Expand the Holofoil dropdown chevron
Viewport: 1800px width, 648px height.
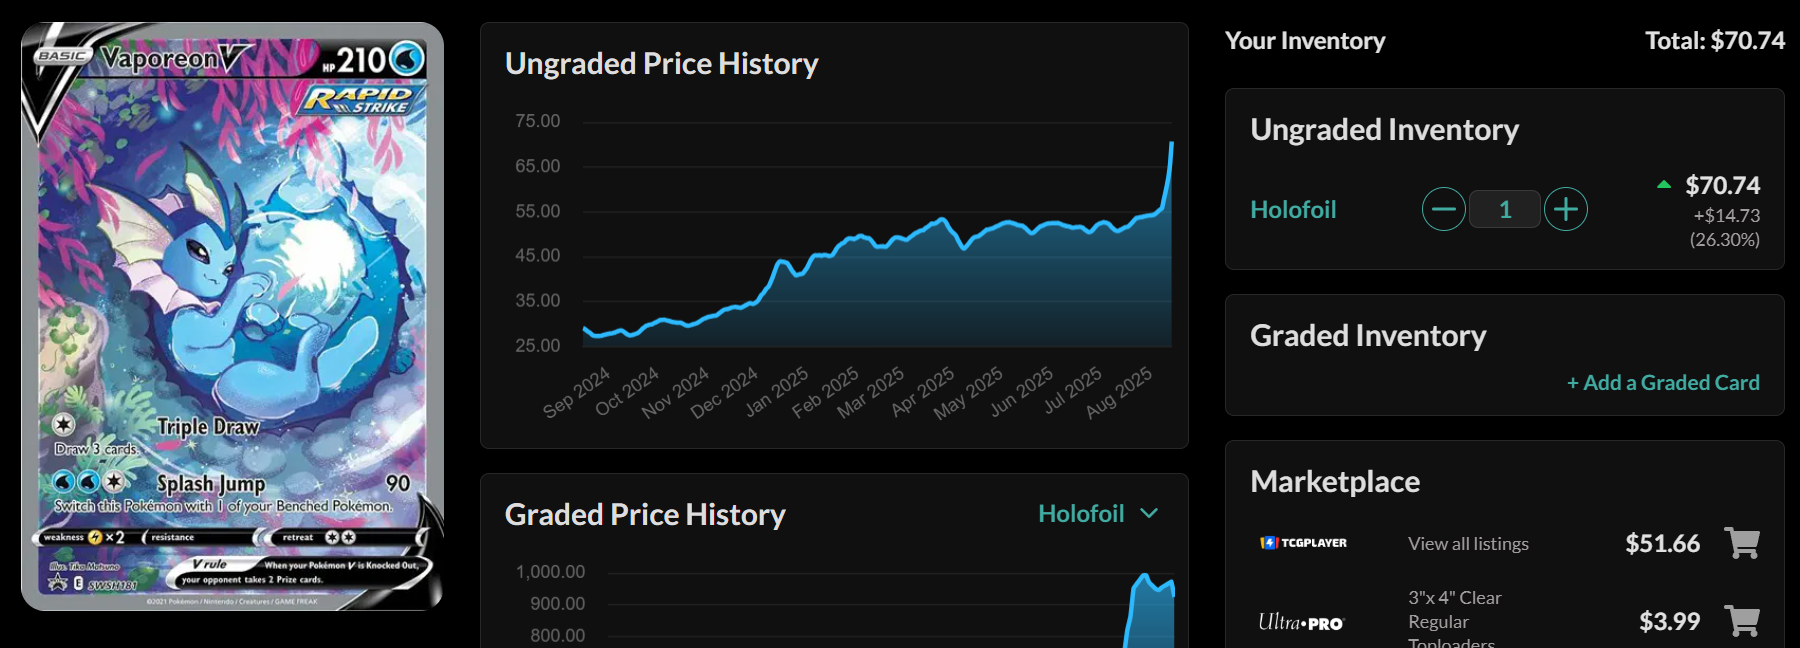click(1149, 513)
